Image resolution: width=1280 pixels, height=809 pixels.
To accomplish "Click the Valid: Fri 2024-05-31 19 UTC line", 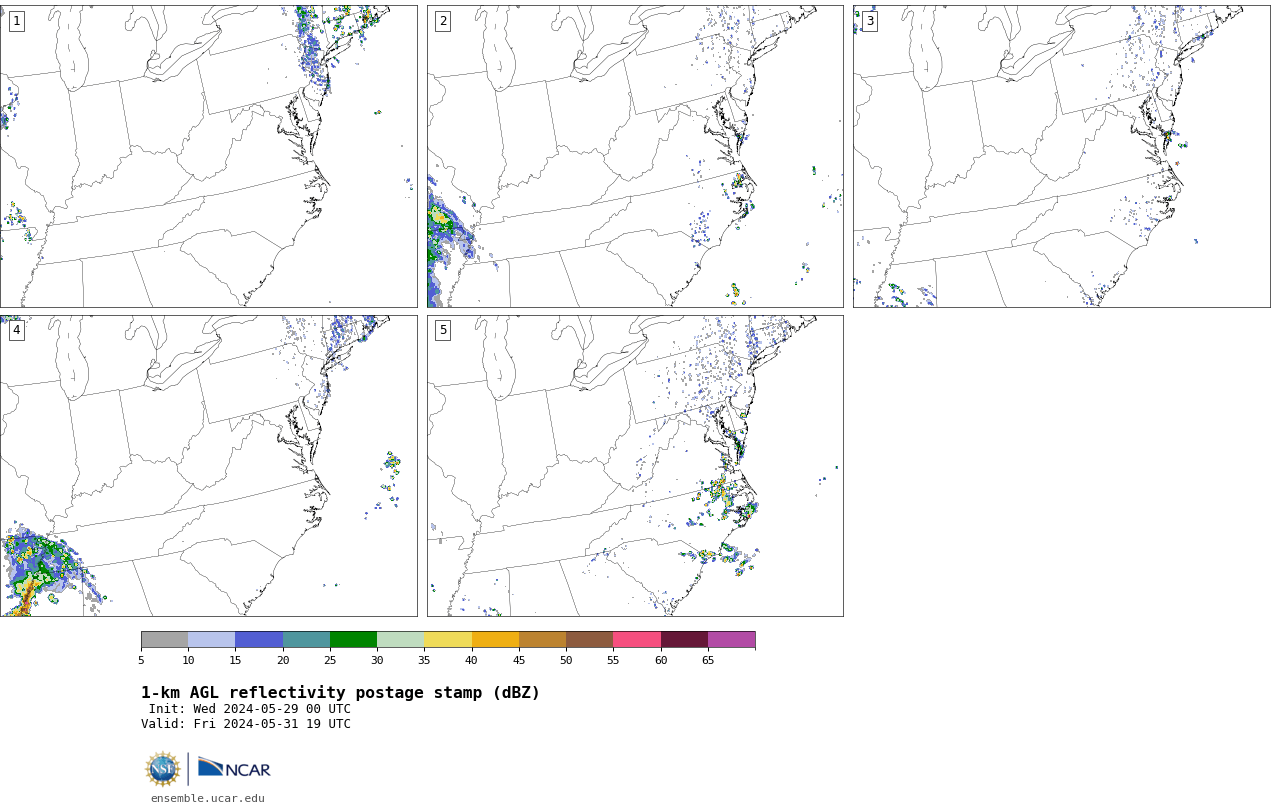I will coord(246,724).
